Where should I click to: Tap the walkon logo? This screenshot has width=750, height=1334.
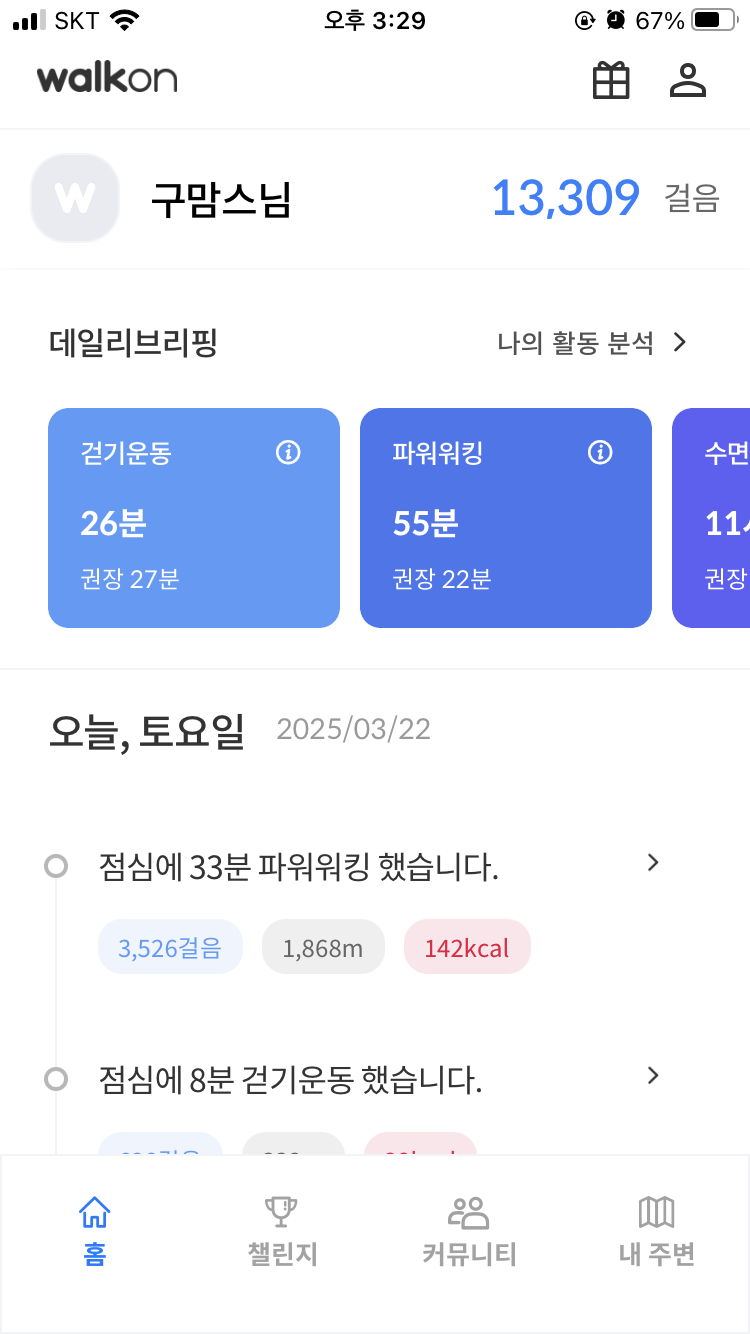pos(107,78)
